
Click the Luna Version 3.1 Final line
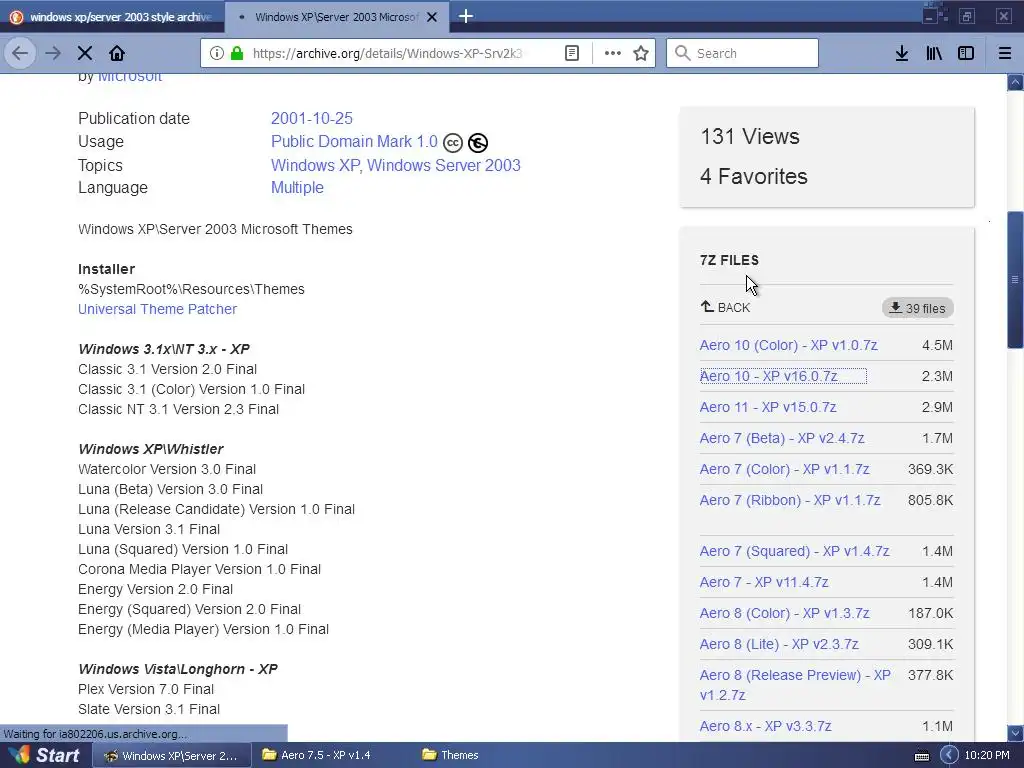coord(149,529)
